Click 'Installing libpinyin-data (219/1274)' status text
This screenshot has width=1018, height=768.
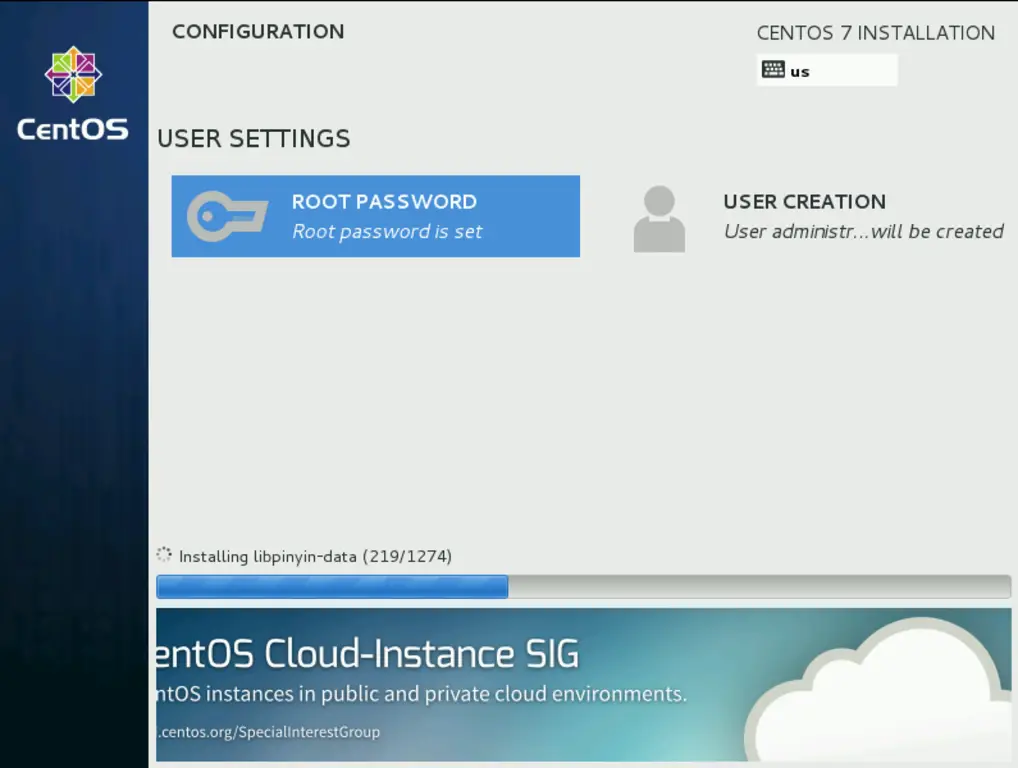click(x=316, y=556)
